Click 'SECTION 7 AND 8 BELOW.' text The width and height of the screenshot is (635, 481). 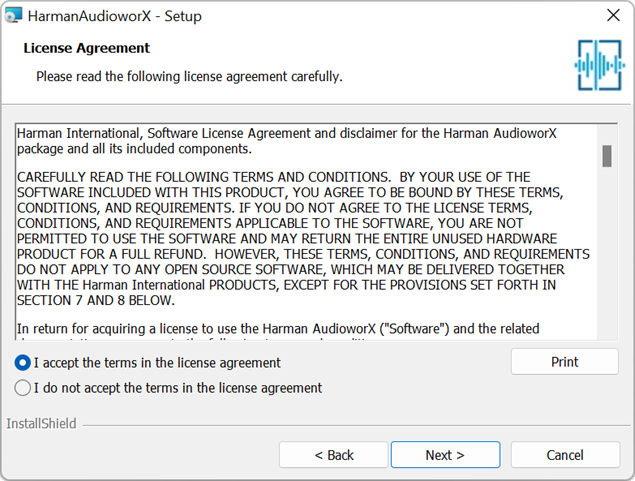(96, 300)
